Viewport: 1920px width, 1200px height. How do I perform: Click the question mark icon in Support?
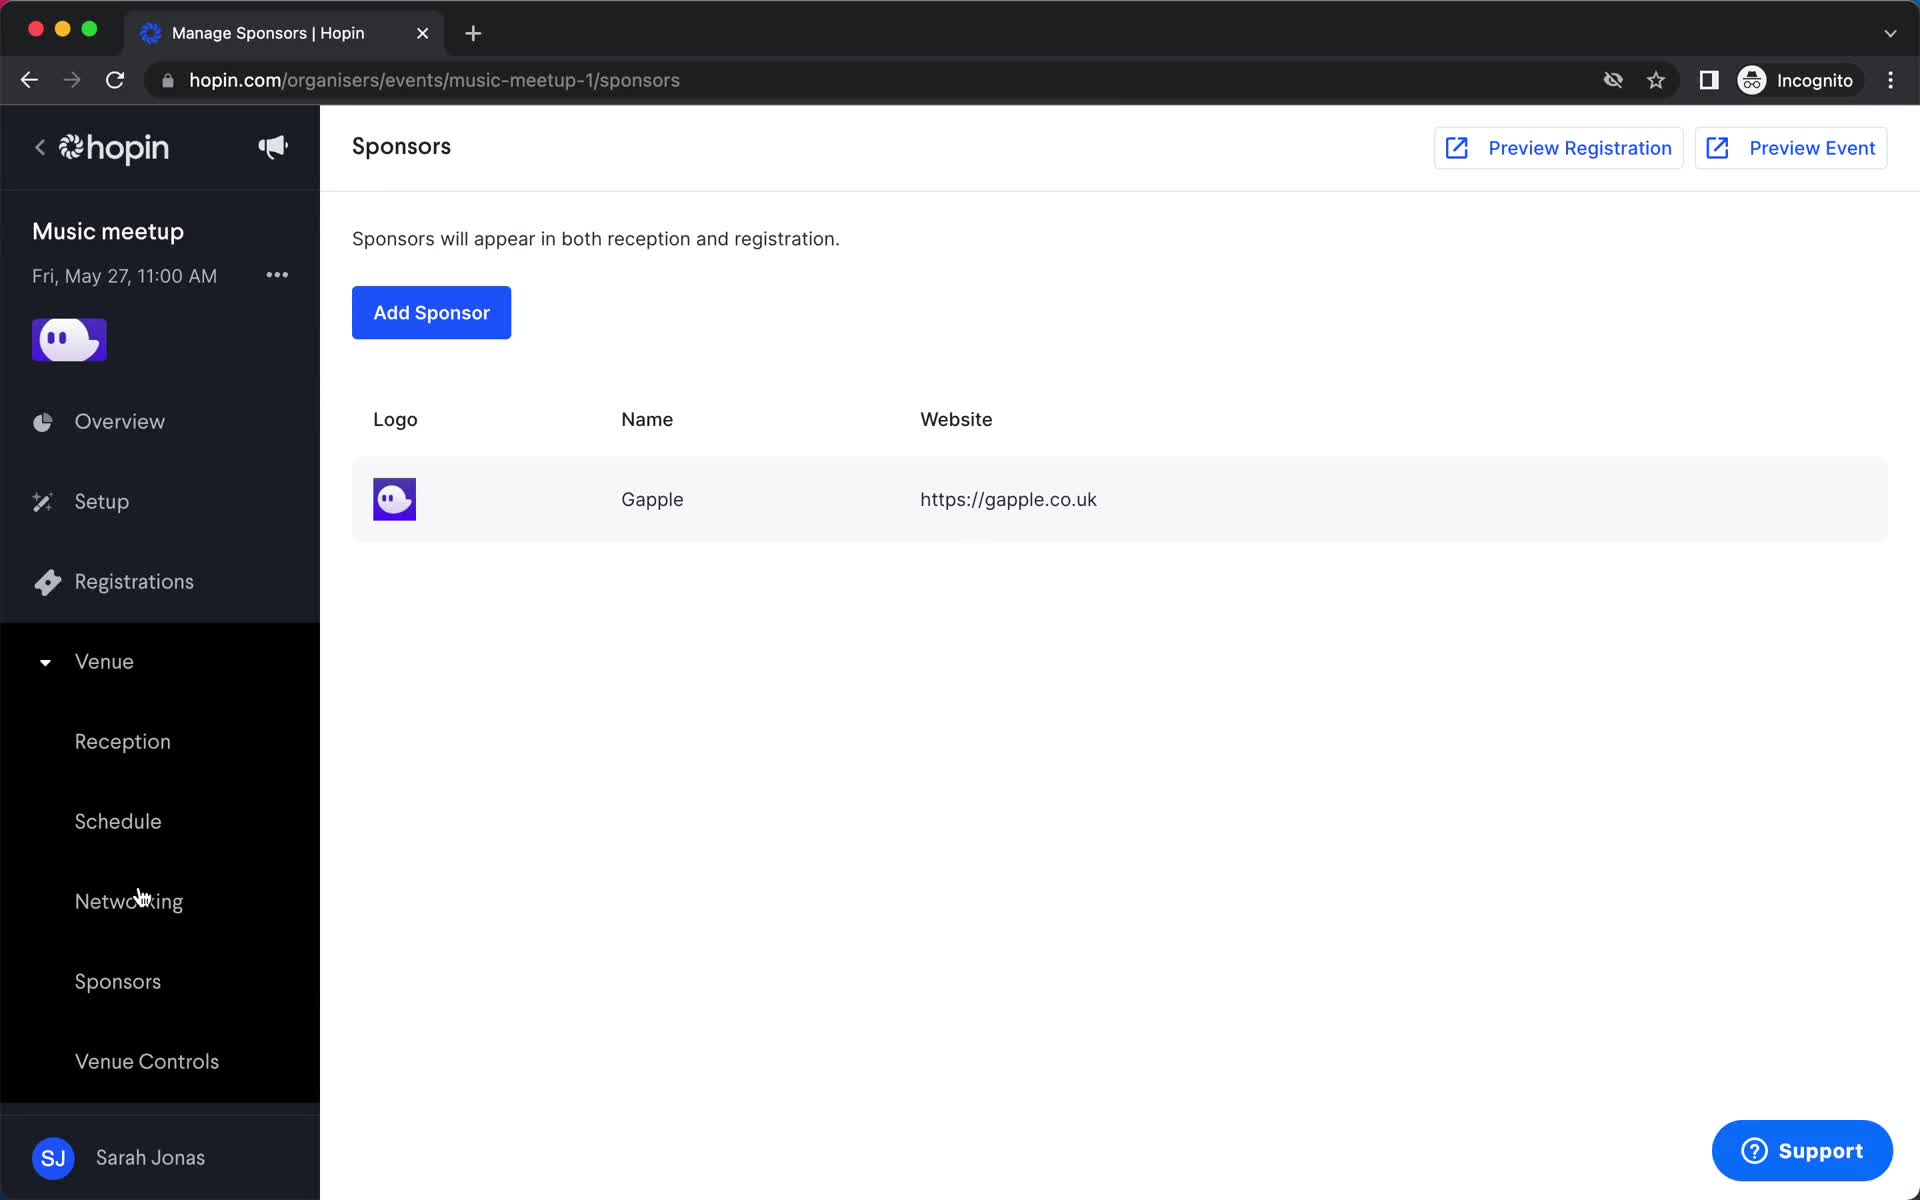[x=1754, y=1151]
